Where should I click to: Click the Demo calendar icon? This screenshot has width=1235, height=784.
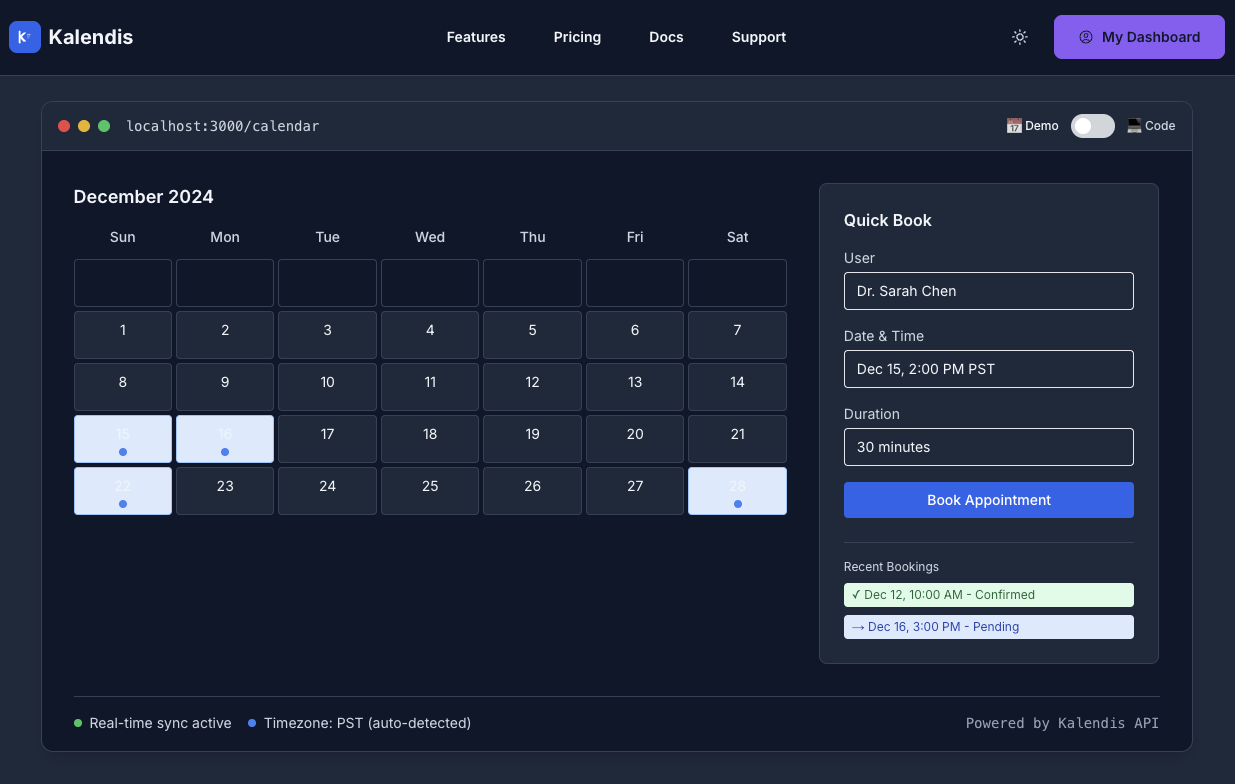pyautogui.click(x=1014, y=125)
